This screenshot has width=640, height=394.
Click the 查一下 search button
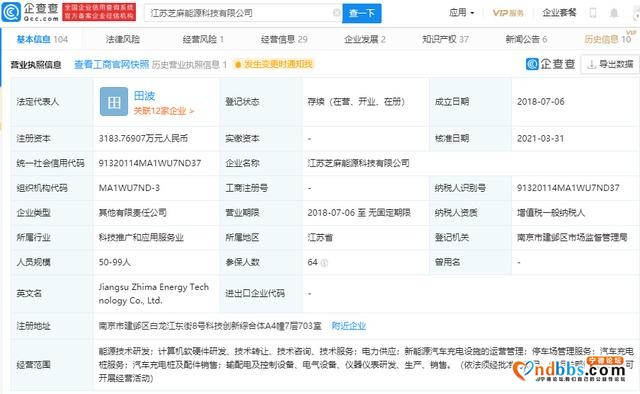(x=362, y=13)
